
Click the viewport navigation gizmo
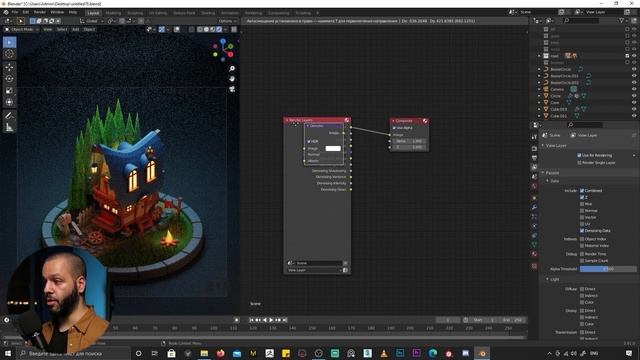tap(223, 50)
